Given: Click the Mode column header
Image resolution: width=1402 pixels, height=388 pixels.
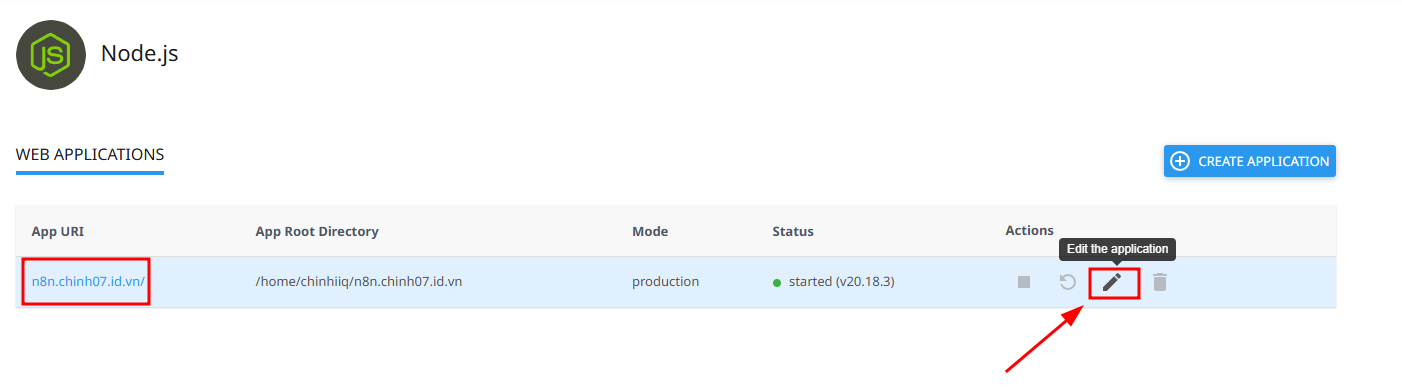Looking at the screenshot, I should click(x=650, y=231).
